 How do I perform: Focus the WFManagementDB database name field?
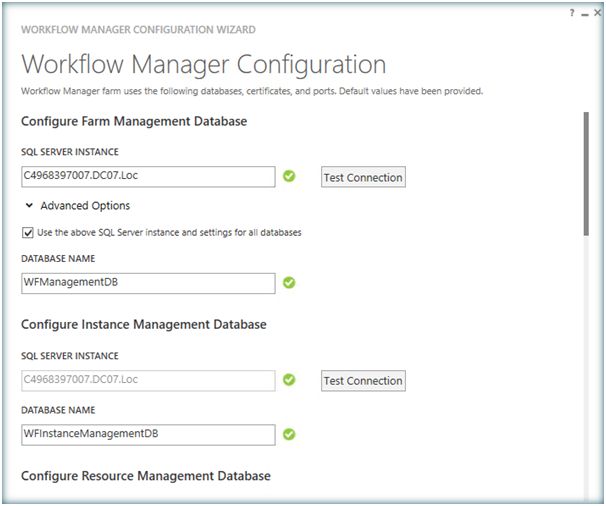click(148, 283)
